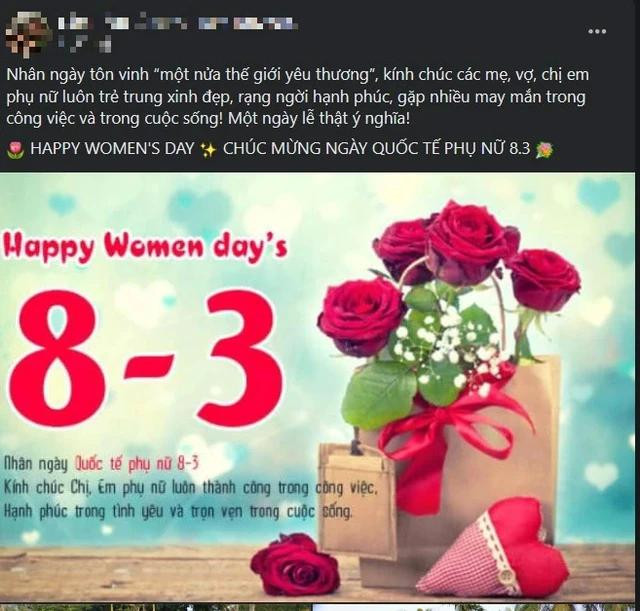Click the tulip emoji before HAPPY WOMEN'S DAY
This screenshot has height=611, width=640.
[16, 149]
